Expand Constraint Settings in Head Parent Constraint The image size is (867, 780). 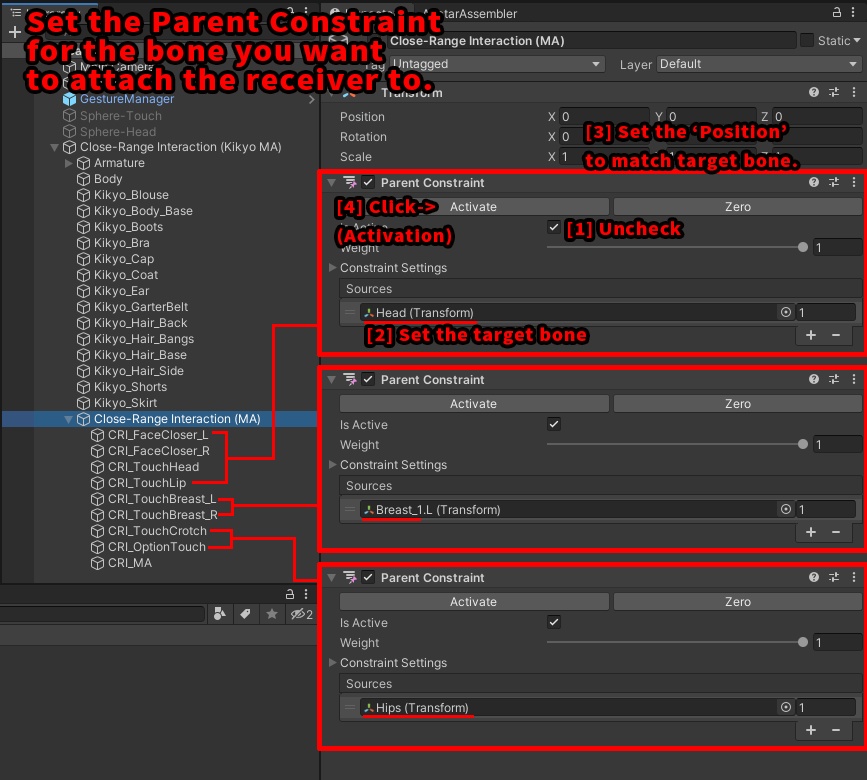coord(332,268)
